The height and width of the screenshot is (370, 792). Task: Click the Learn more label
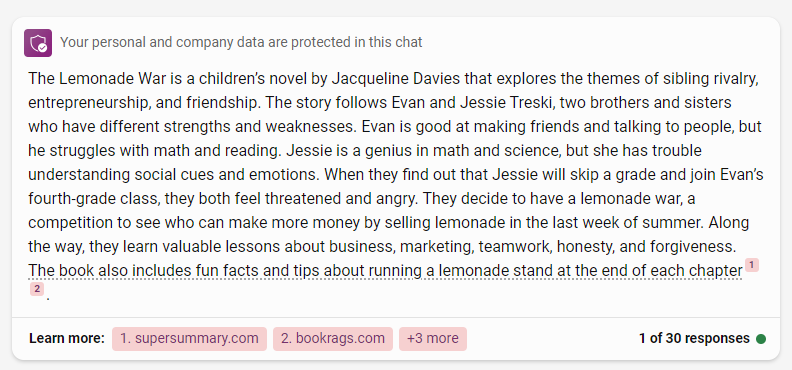[x=67, y=339]
